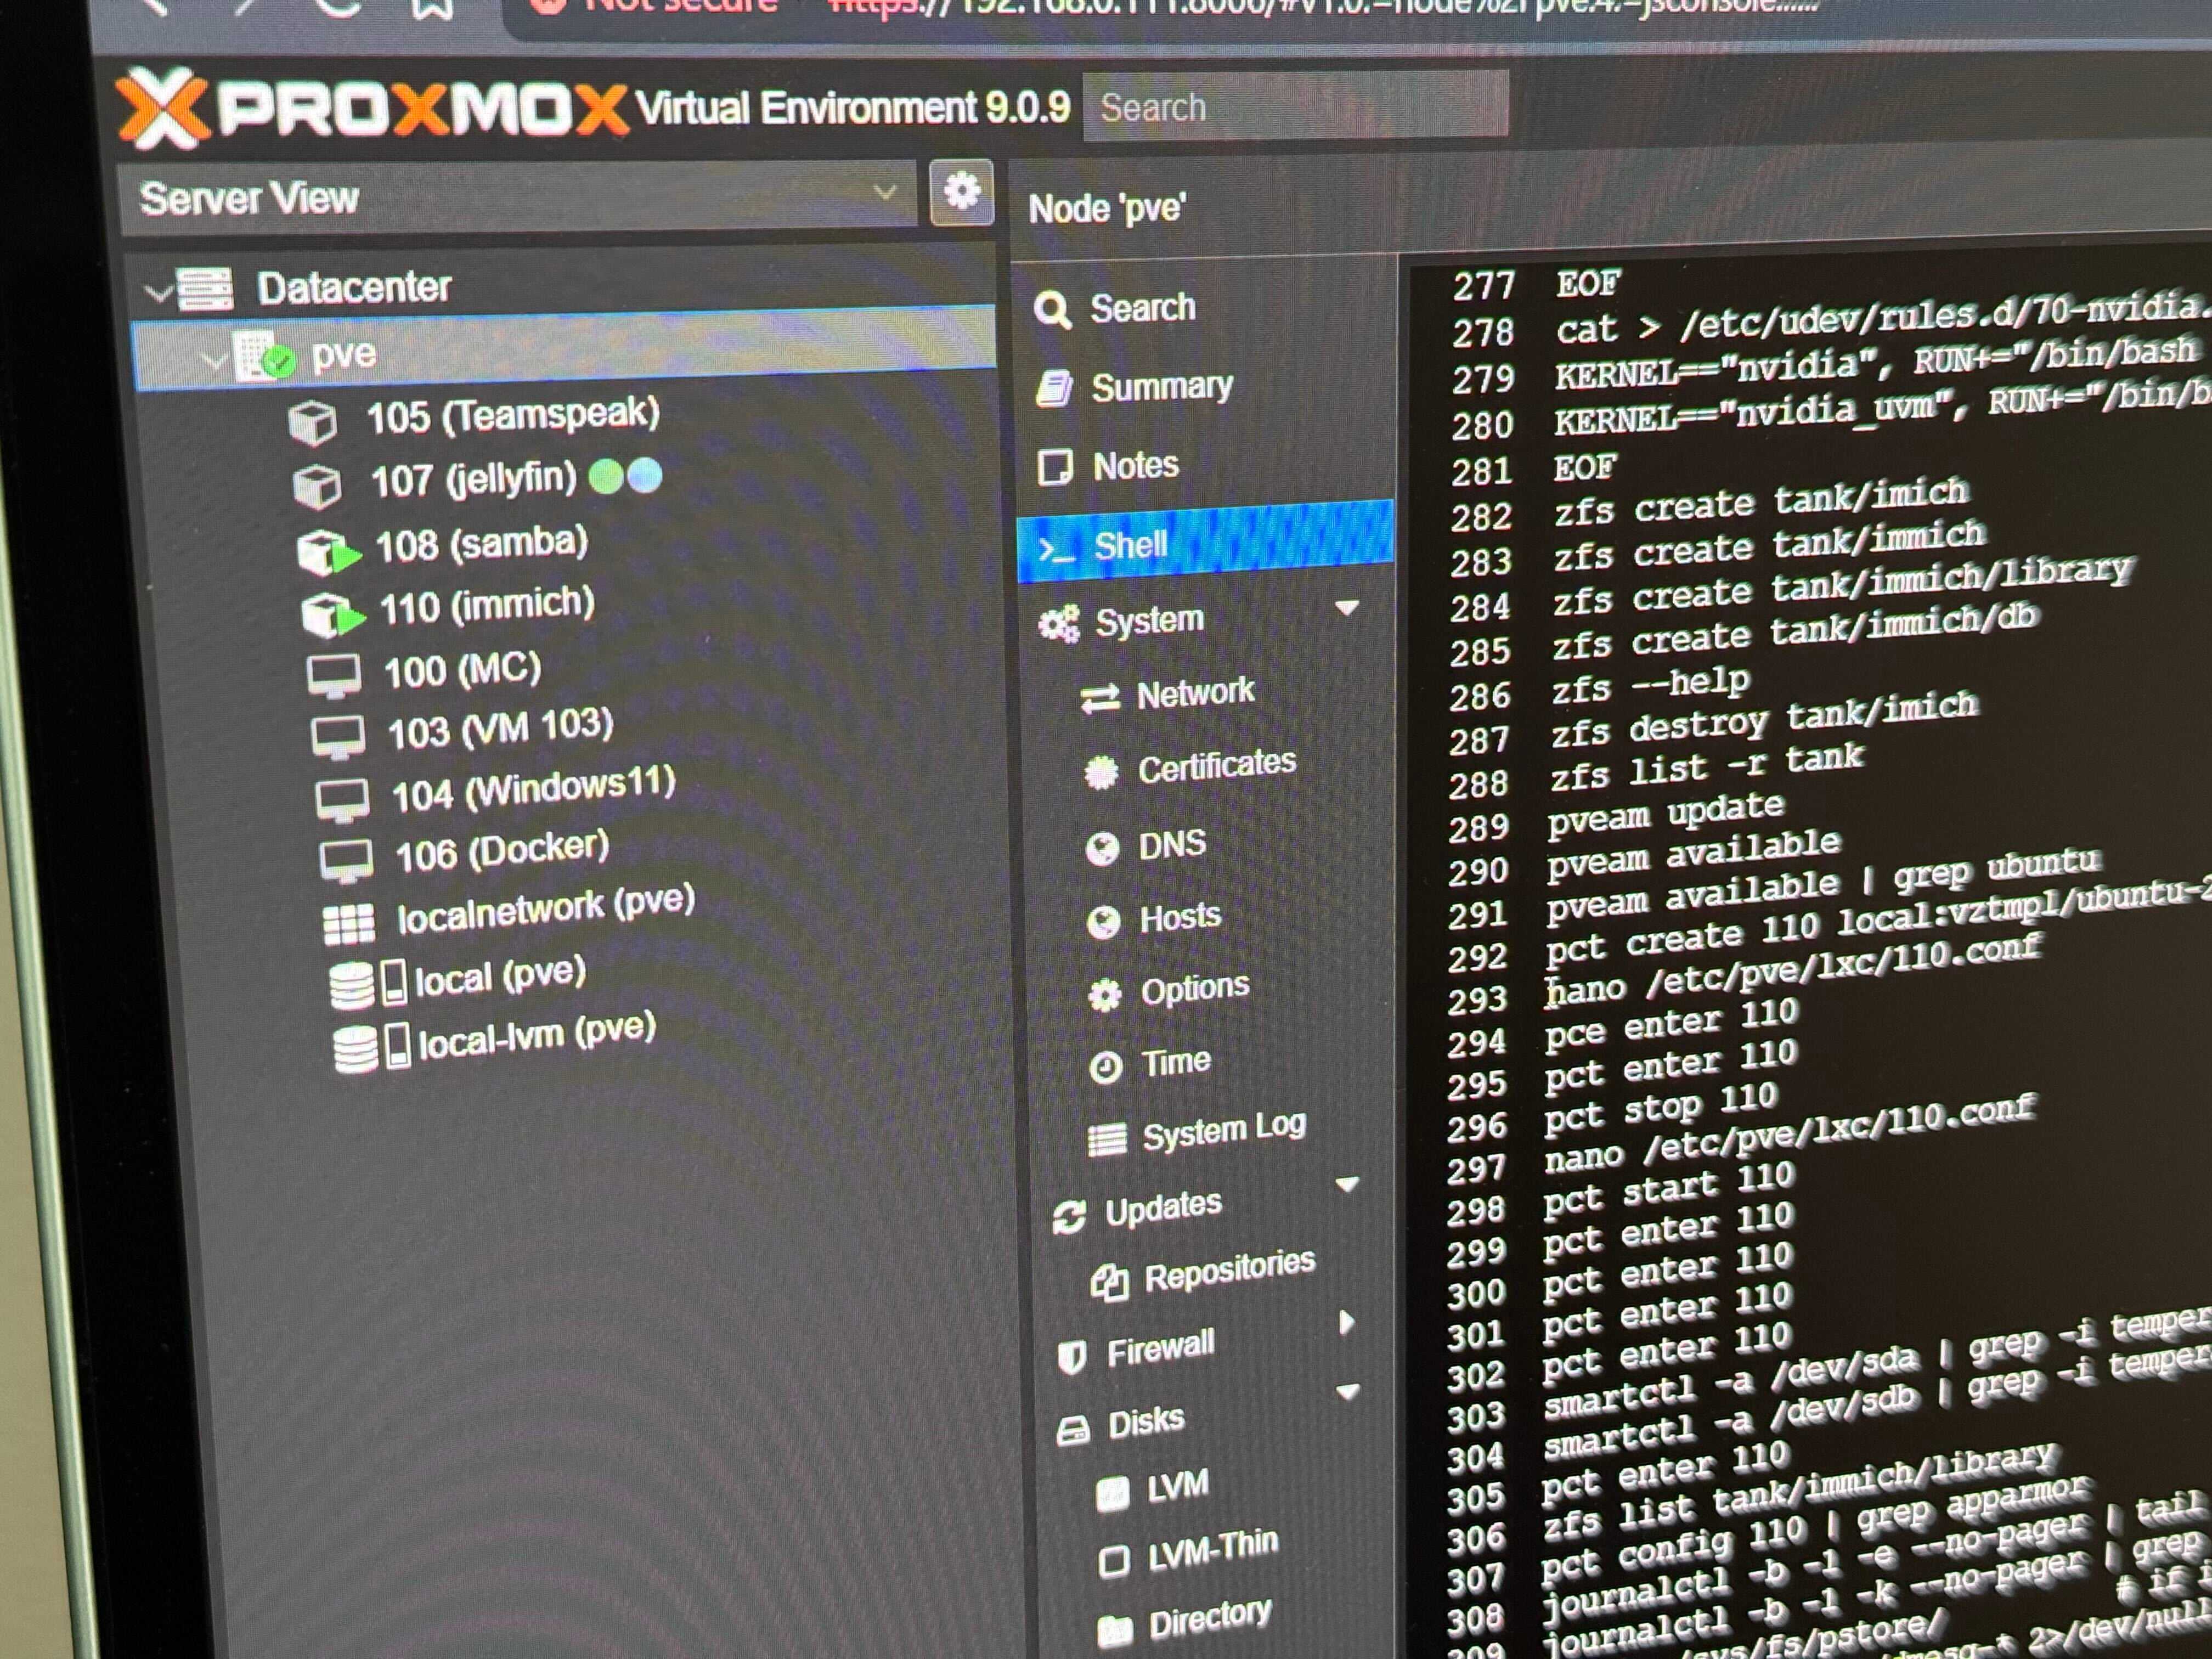Click the gear settings button beside Server View
This screenshot has width=2212, height=1659.
(962, 191)
